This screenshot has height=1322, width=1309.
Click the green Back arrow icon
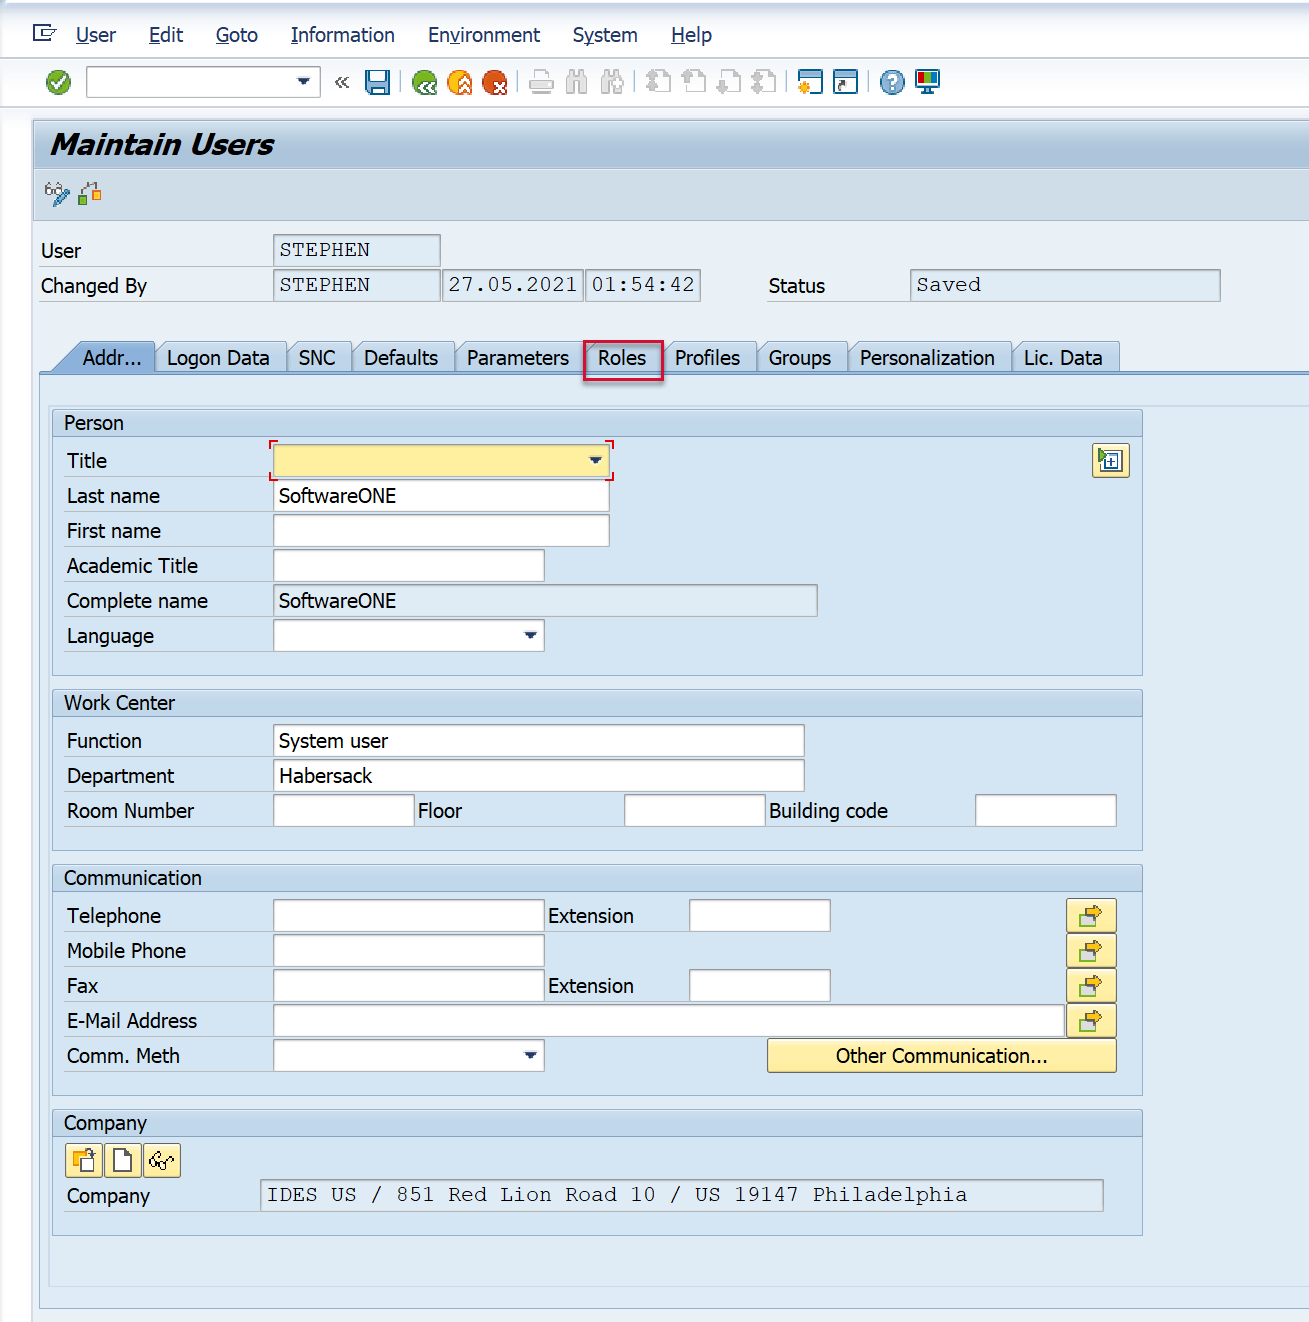[x=425, y=82]
